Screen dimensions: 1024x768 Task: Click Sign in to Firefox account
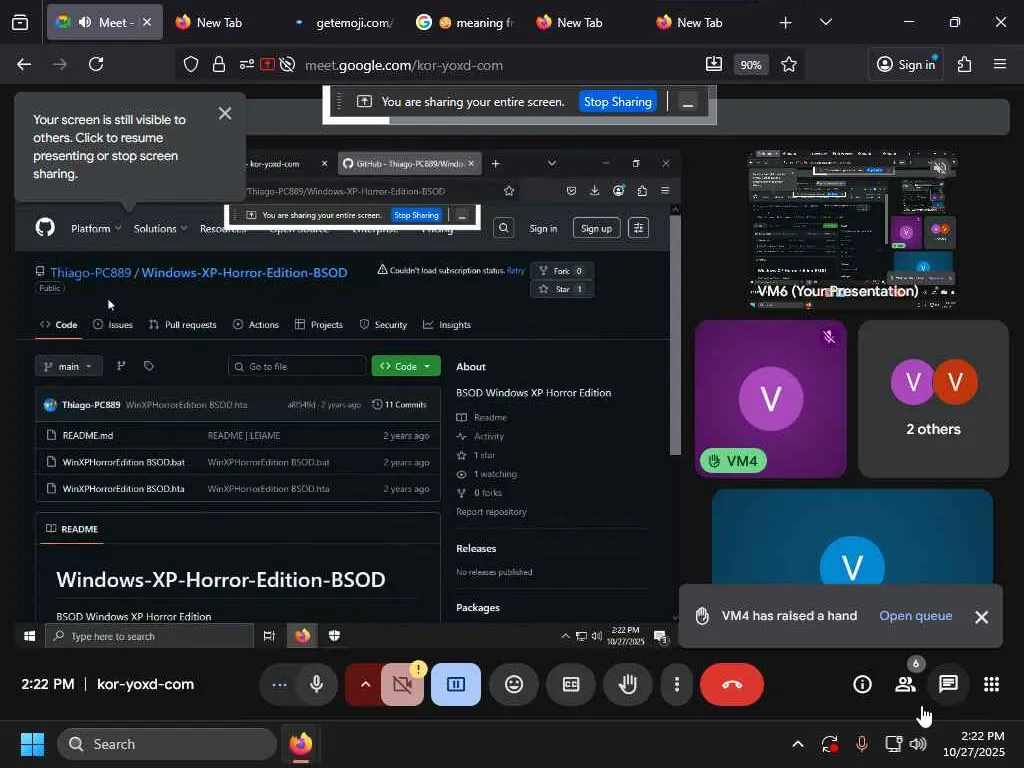[906, 64]
